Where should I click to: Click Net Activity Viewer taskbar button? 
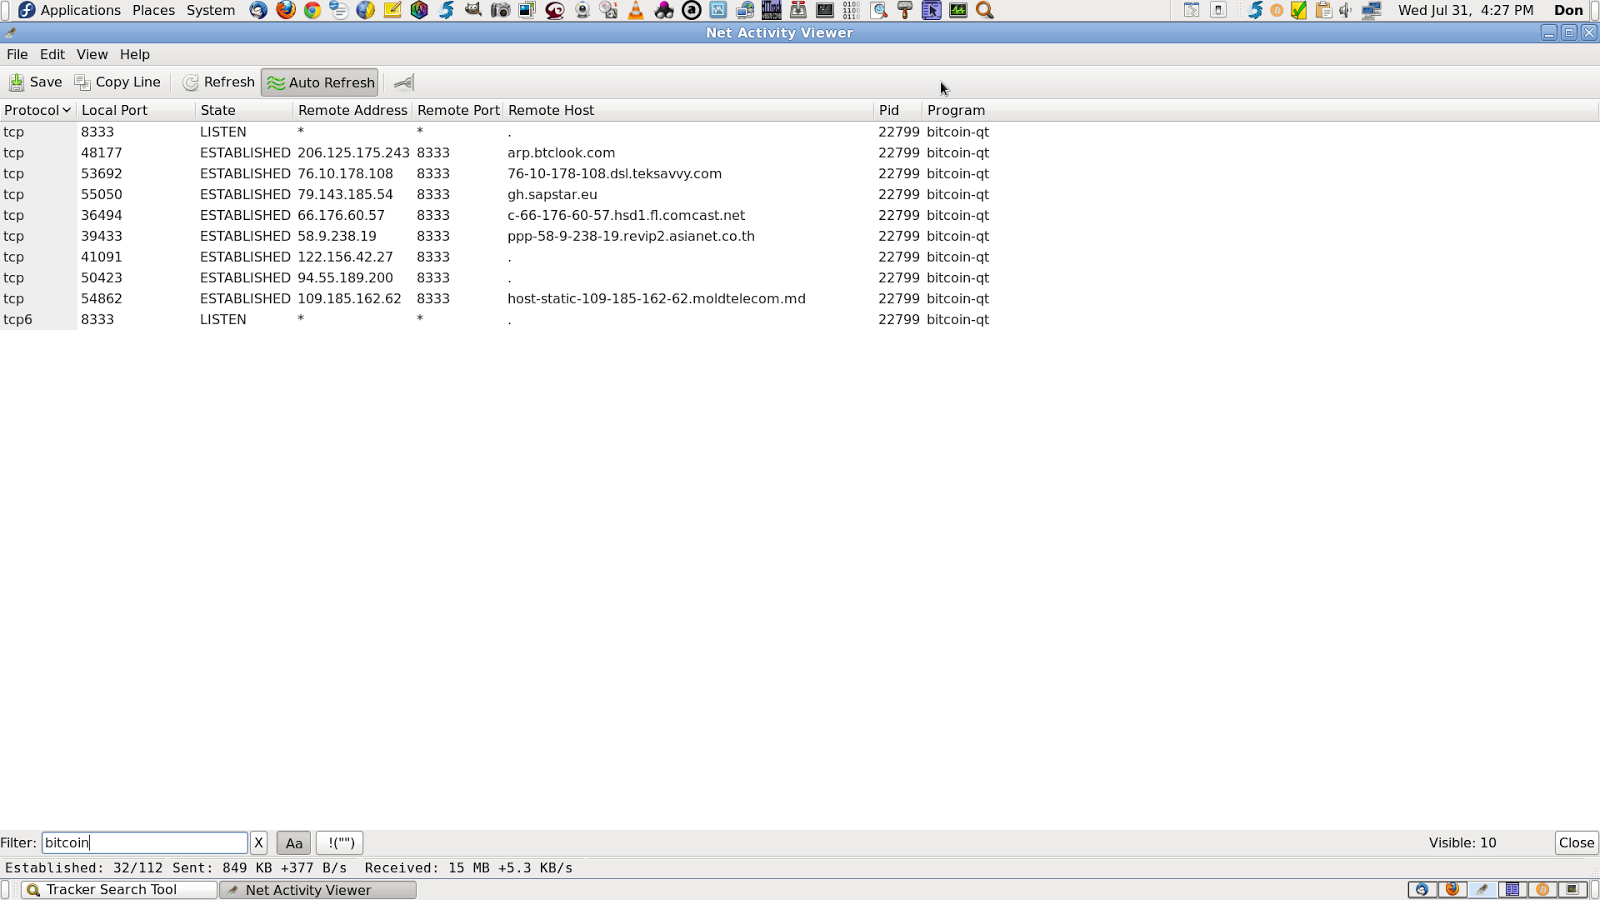(x=318, y=890)
